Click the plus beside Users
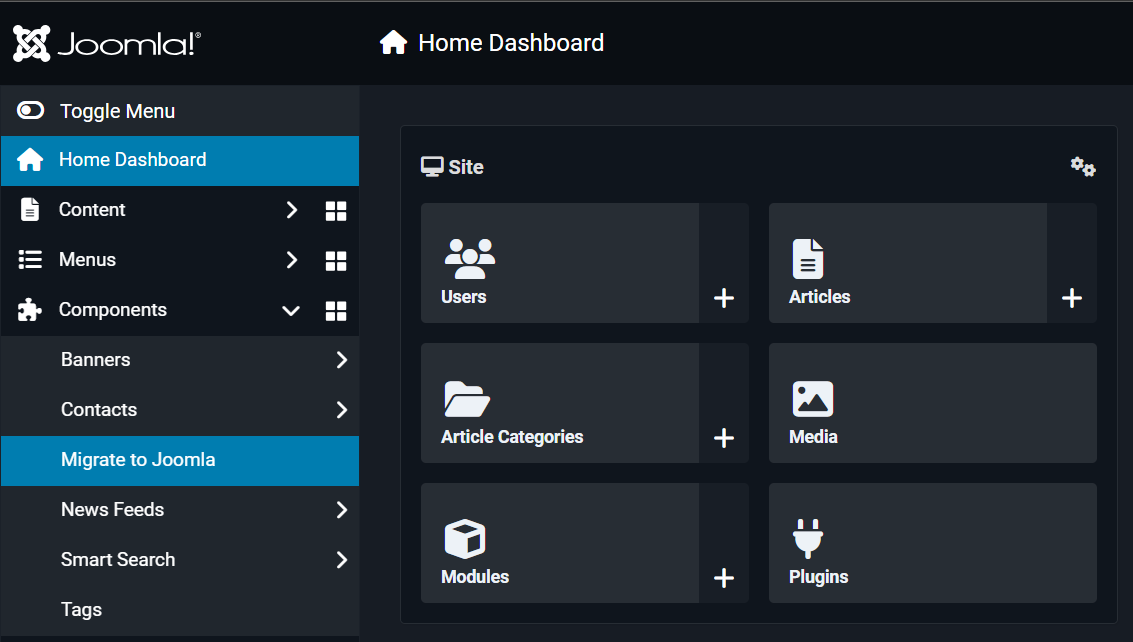Screen dimensions: 1133x642 click(724, 298)
